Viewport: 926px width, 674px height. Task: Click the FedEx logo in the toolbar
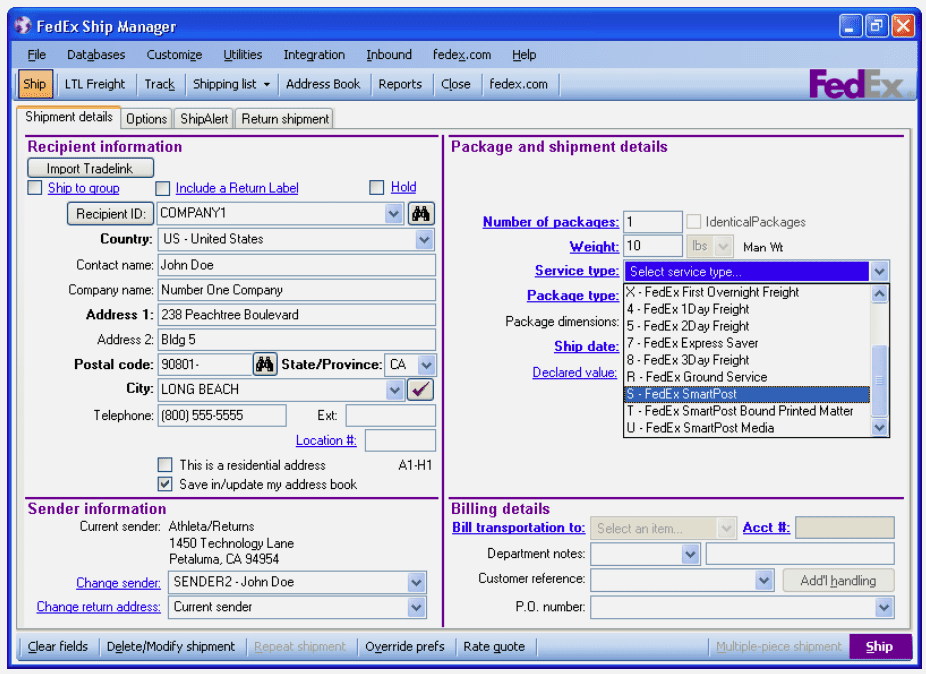click(860, 84)
